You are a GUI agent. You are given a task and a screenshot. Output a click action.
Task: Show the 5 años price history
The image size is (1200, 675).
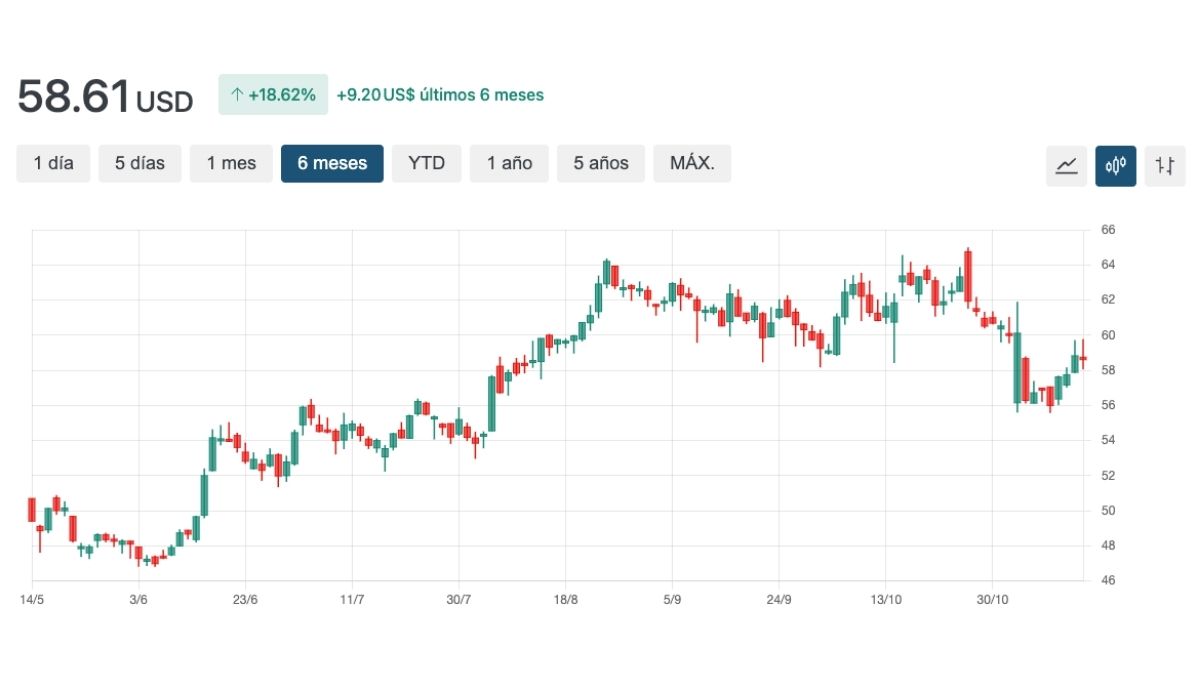(601, 163)
